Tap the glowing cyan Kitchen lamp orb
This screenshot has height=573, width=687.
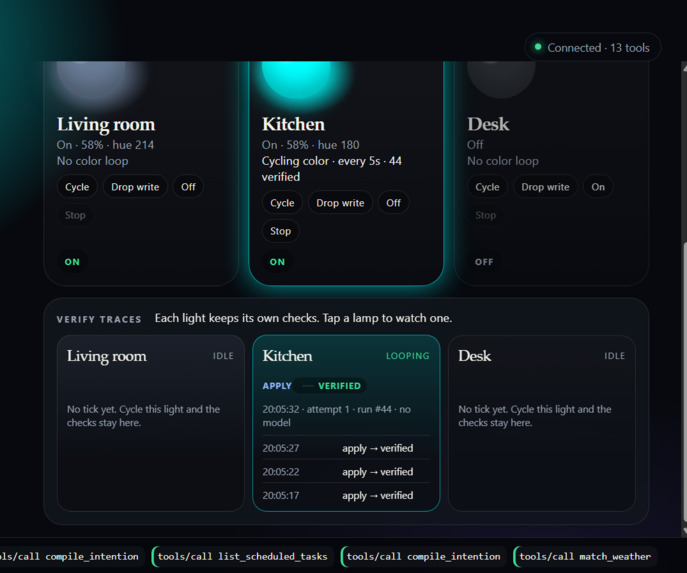(296, 79)
